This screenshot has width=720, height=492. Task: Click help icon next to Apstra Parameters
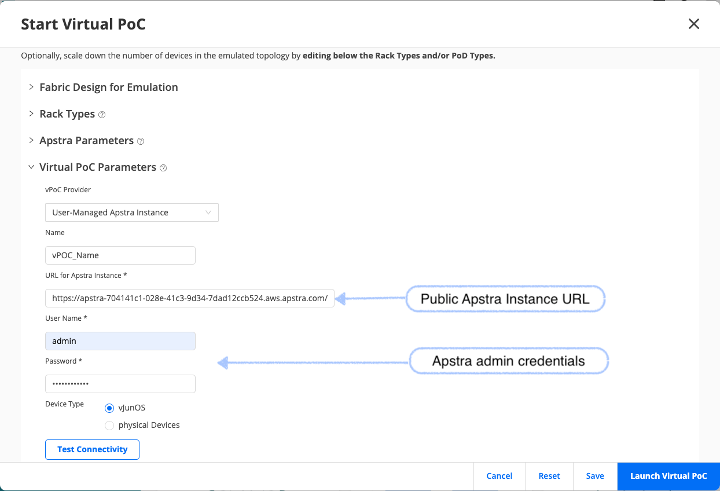[x=140, y=142]
